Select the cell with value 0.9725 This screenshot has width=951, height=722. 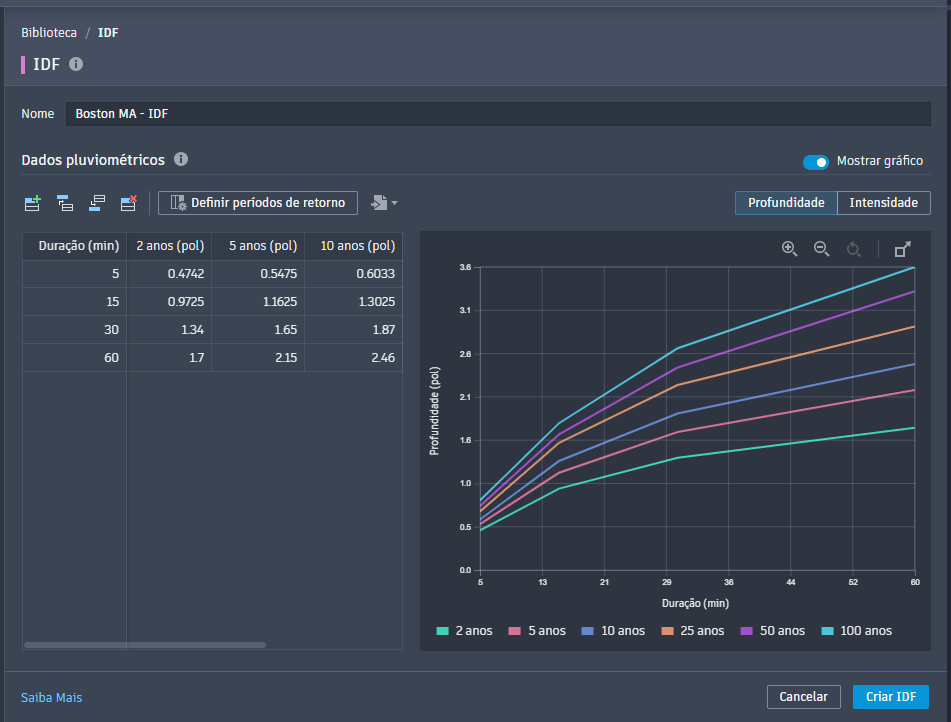coord(169,302)
